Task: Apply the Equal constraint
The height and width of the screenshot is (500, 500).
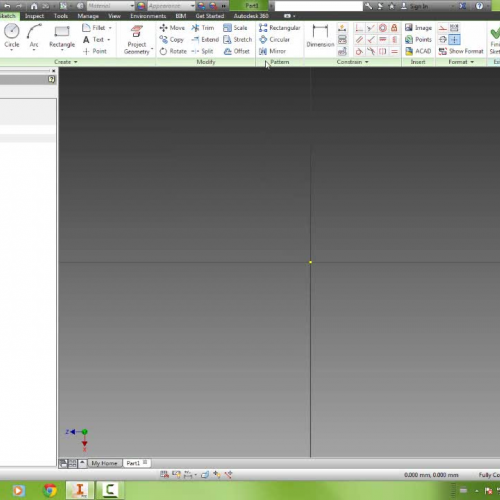Action: pyautogui.click(x=394, y=51)
